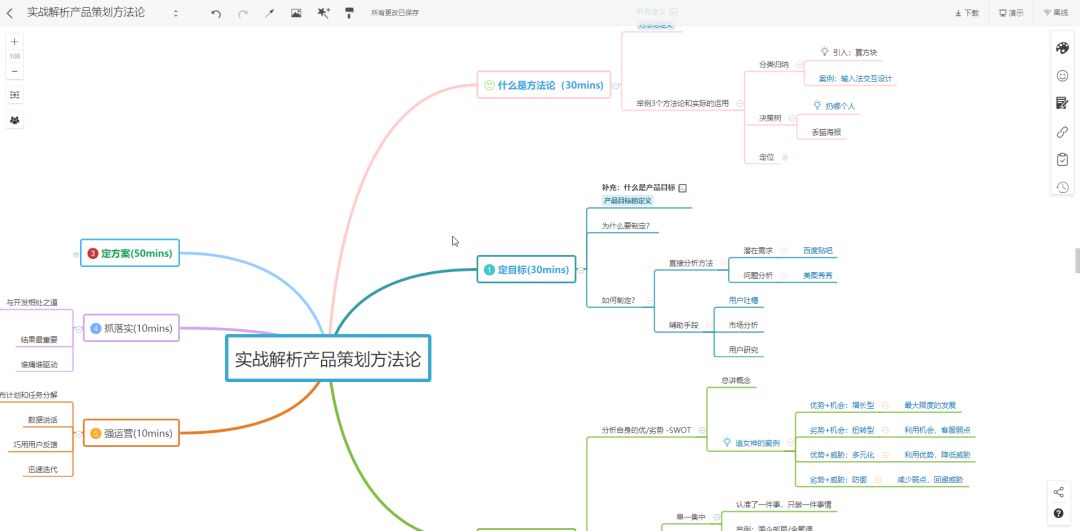Image resolution: width=1080 pixels, height=531 pixels.
Task: Click the vertical scrollbar thumb at right edge
Action: click(x=1077, y=260)
